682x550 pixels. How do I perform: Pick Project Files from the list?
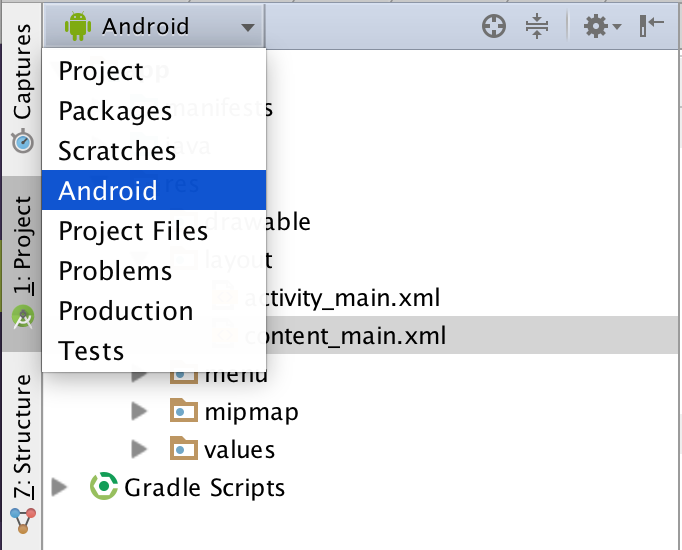tap(133, 231)
